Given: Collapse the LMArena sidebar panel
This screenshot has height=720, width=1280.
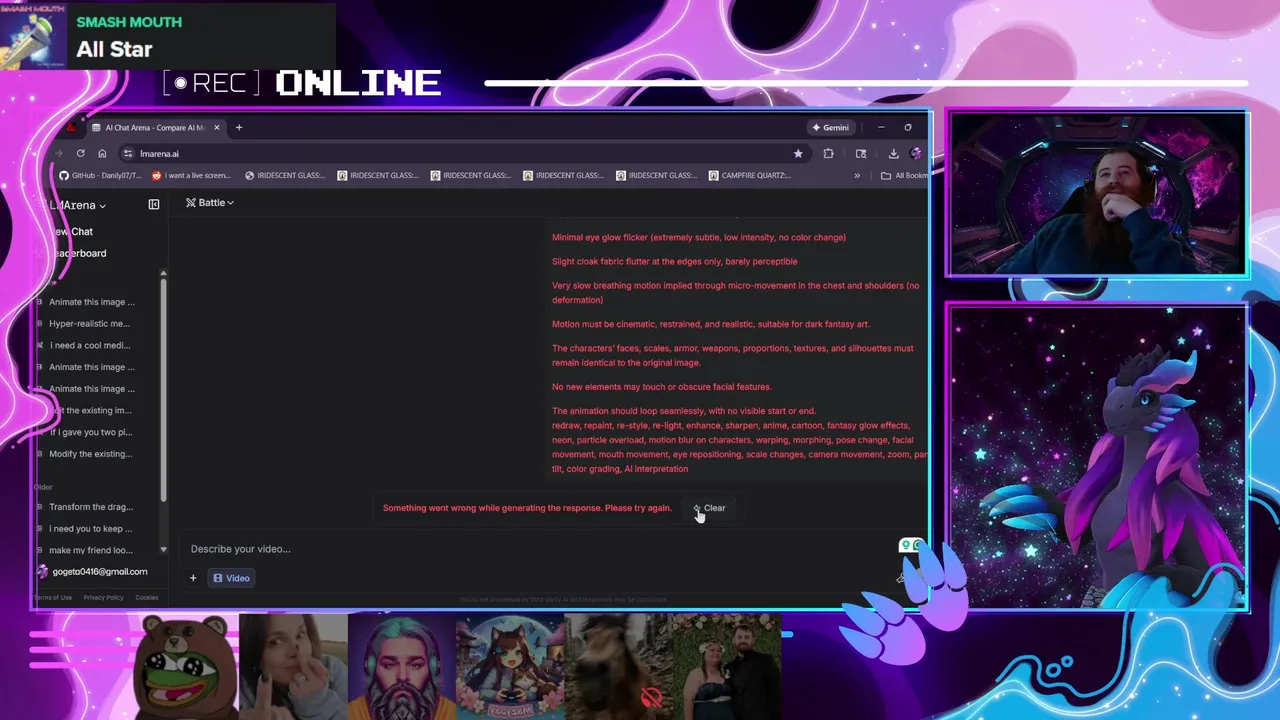Looking at the screenshot, I should coord(154,204).
